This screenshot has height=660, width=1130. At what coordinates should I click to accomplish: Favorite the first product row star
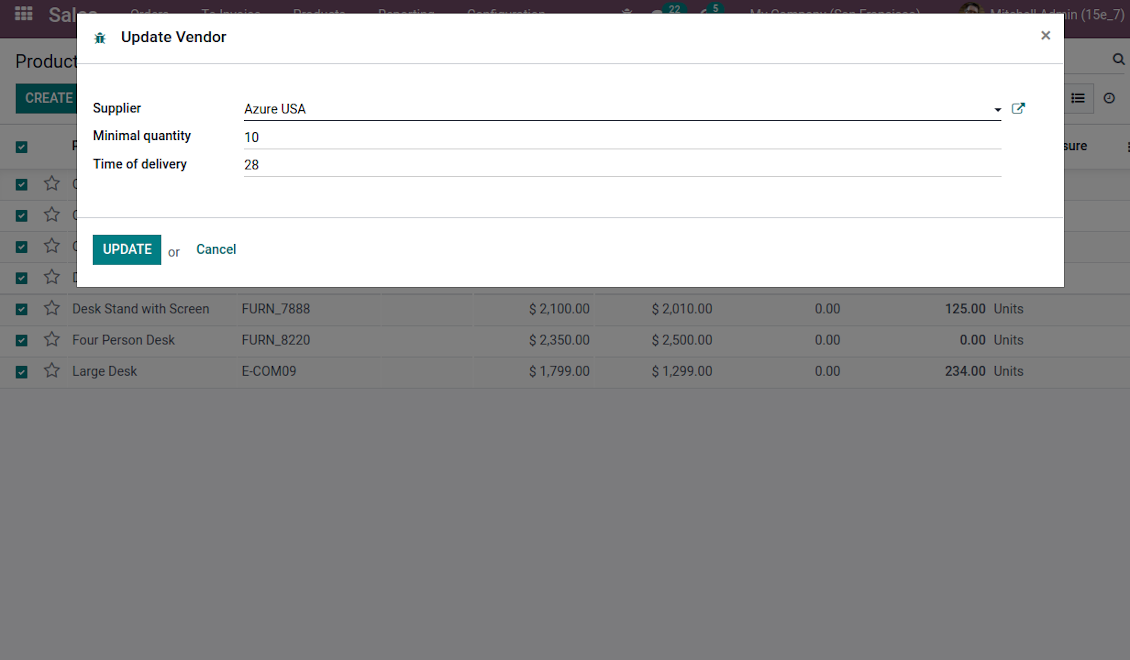pos(52,183)
